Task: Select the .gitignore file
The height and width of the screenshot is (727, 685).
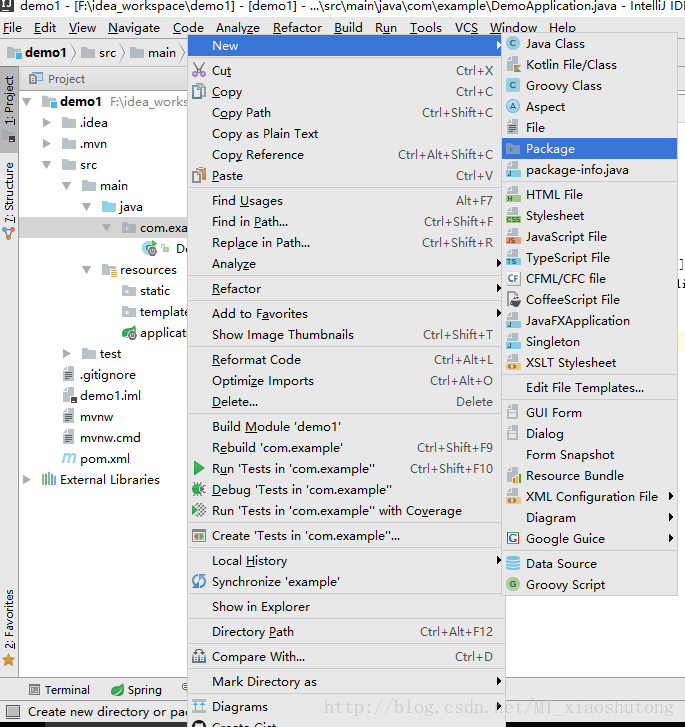Action: [x=99, y=374]
